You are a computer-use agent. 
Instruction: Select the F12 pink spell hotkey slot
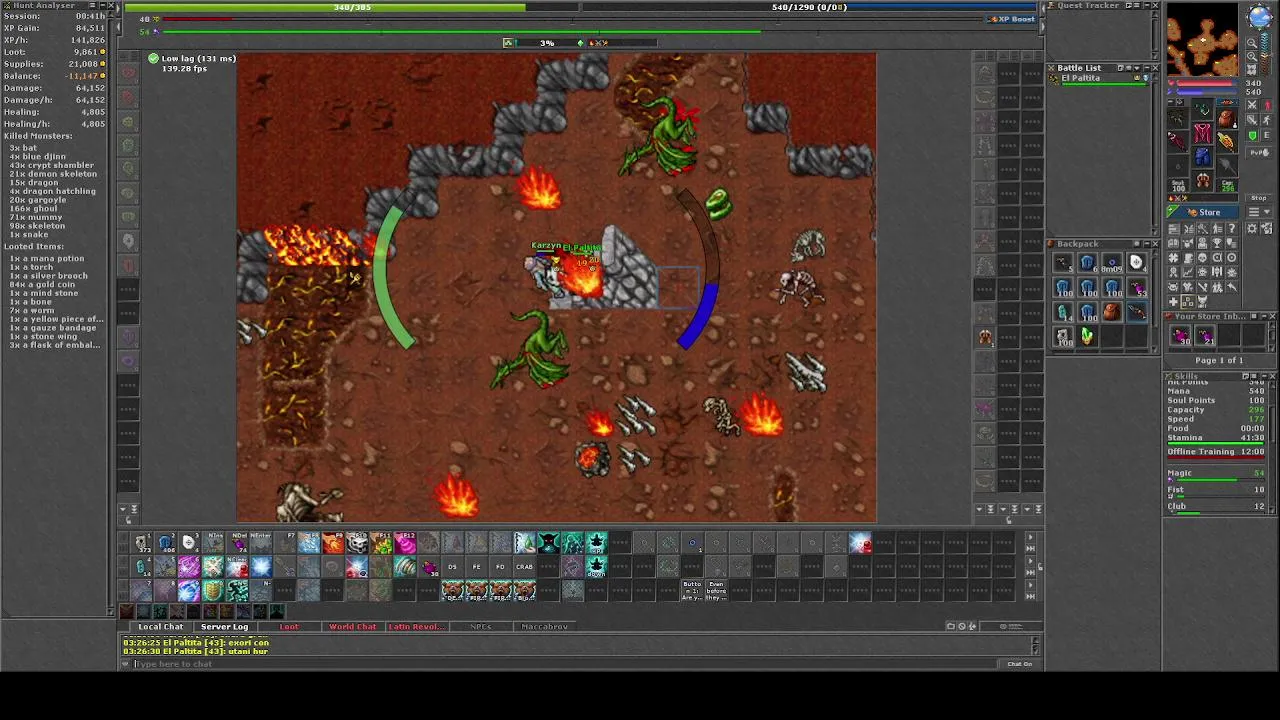405,543
